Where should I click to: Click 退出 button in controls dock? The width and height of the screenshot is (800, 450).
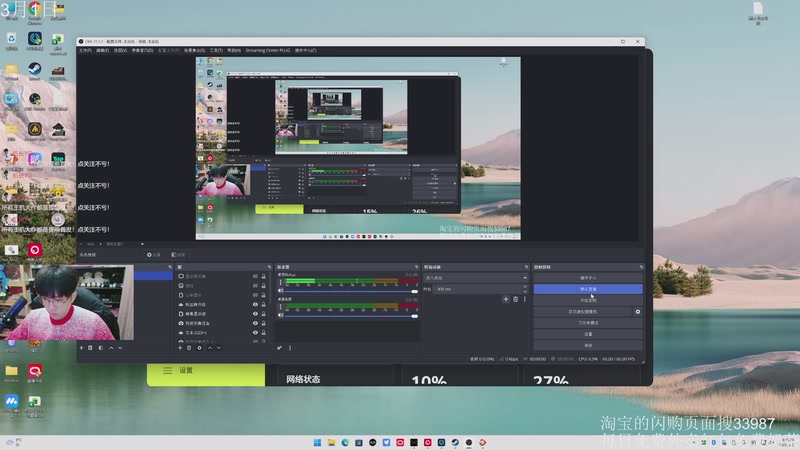[x=588, y=345]
